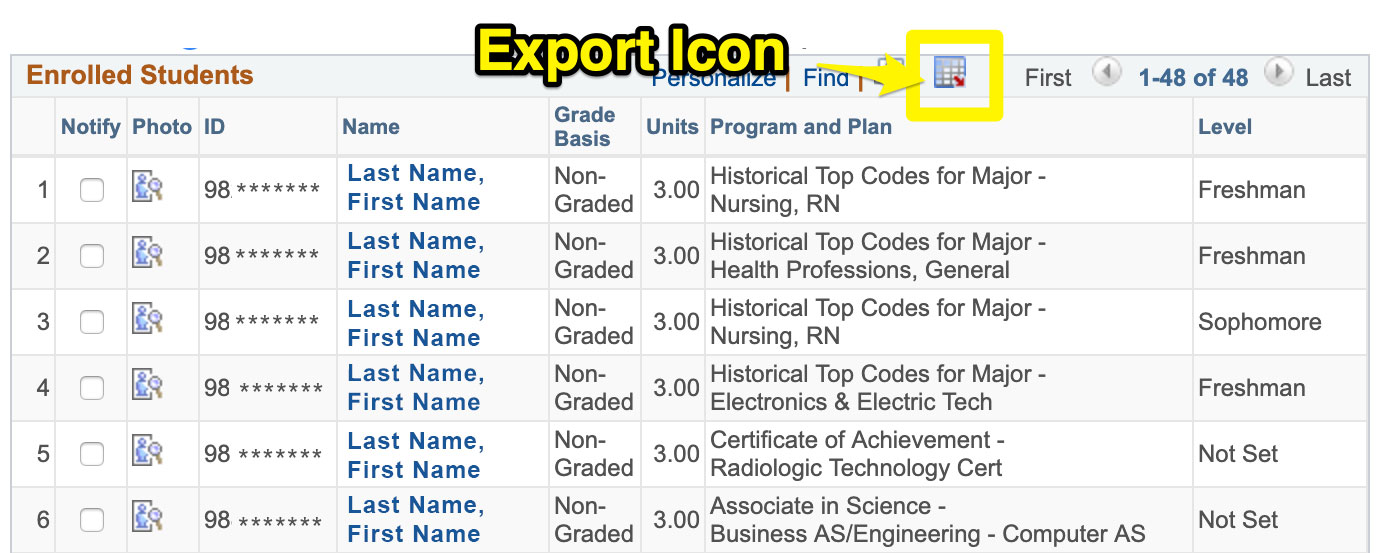The height and width of the screenshot is (553, 1384).
Task: Click the export to spreadsheet icon
Action: click(949, 73)
